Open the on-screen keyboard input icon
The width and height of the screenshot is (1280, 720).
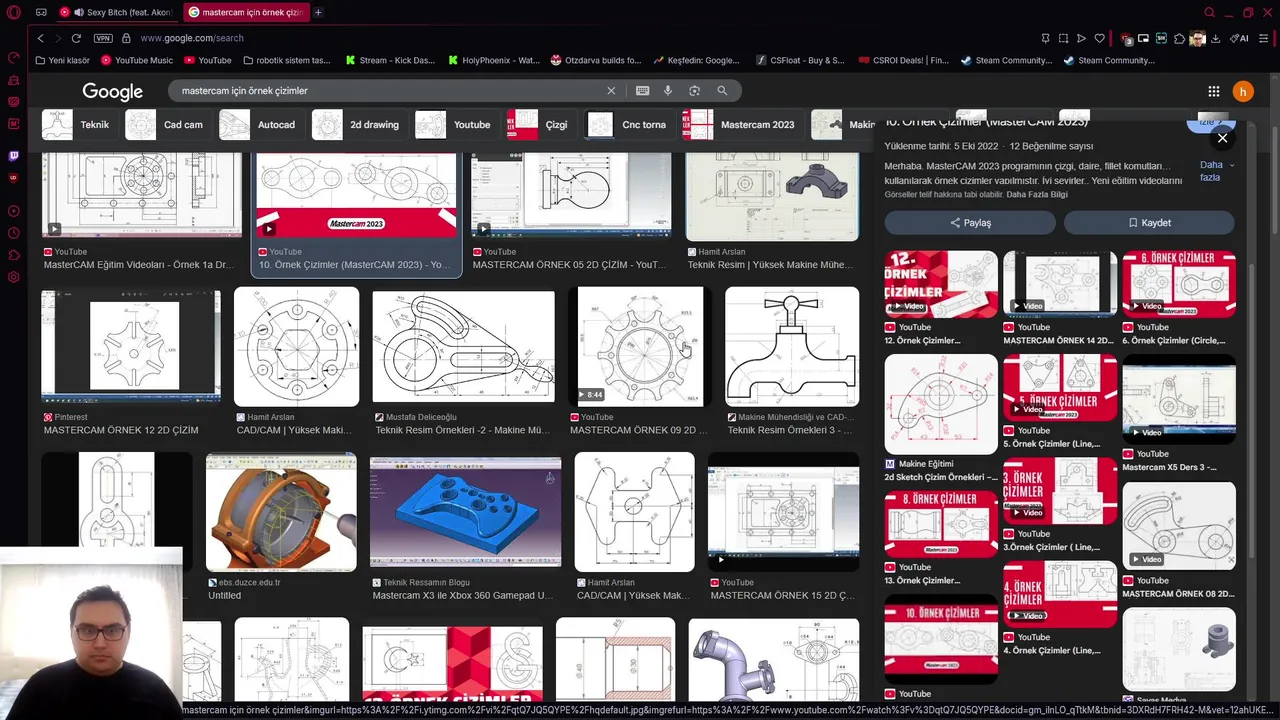[642, 90]
